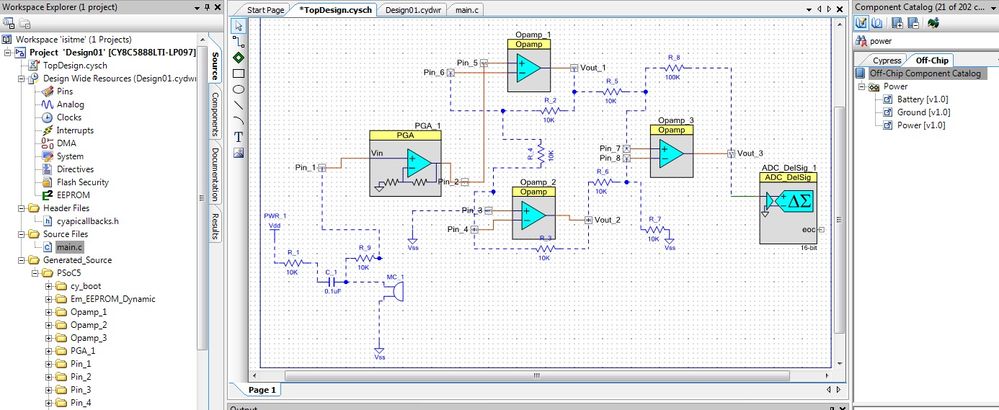
Task: Open Interrupts resources item
Action: 75,131
